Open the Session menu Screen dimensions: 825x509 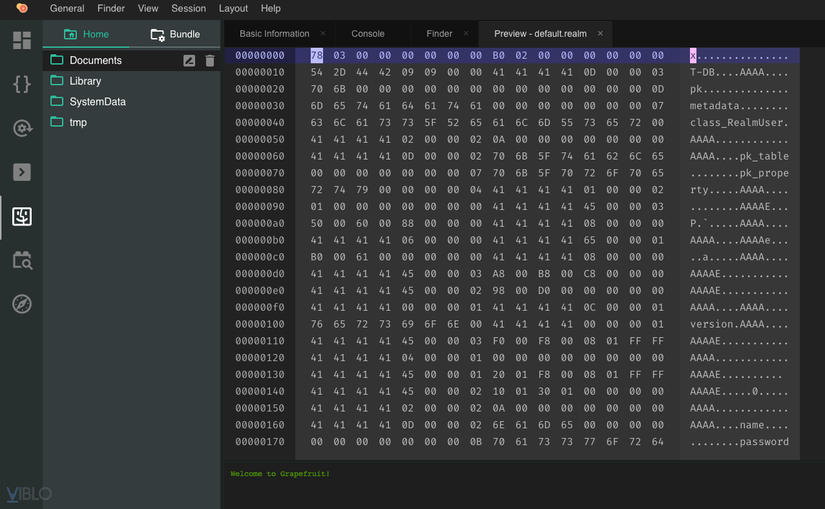pos(188,9)
